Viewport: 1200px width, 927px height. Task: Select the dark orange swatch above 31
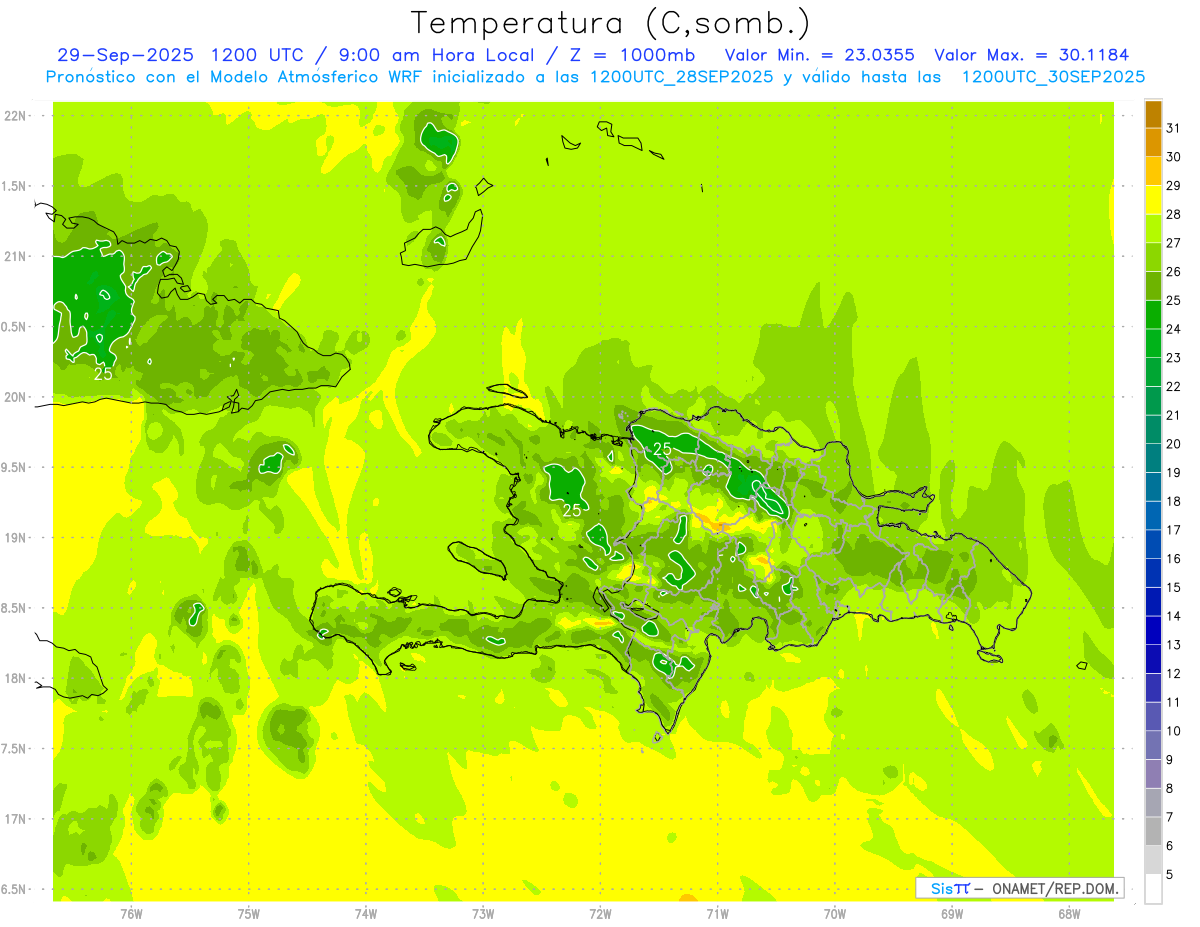(1153, 114)
